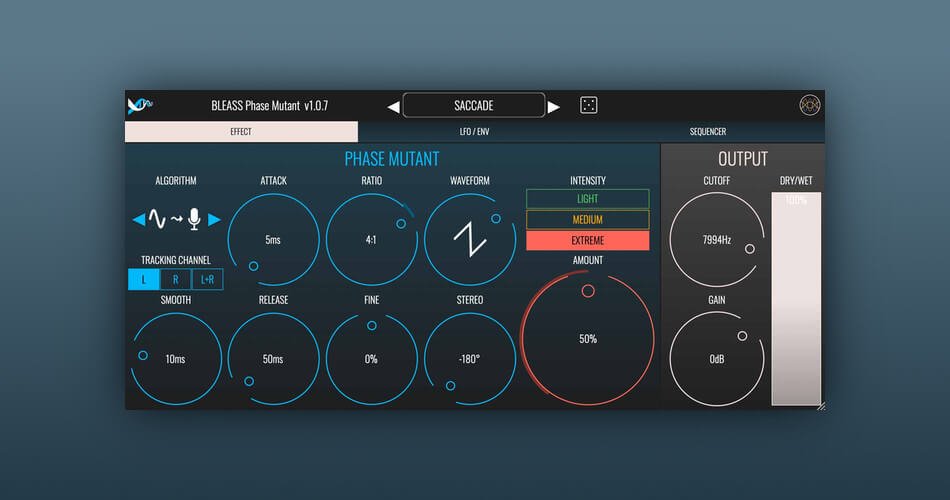Switch to the LFO / ENV tab

tap(474, 132)
